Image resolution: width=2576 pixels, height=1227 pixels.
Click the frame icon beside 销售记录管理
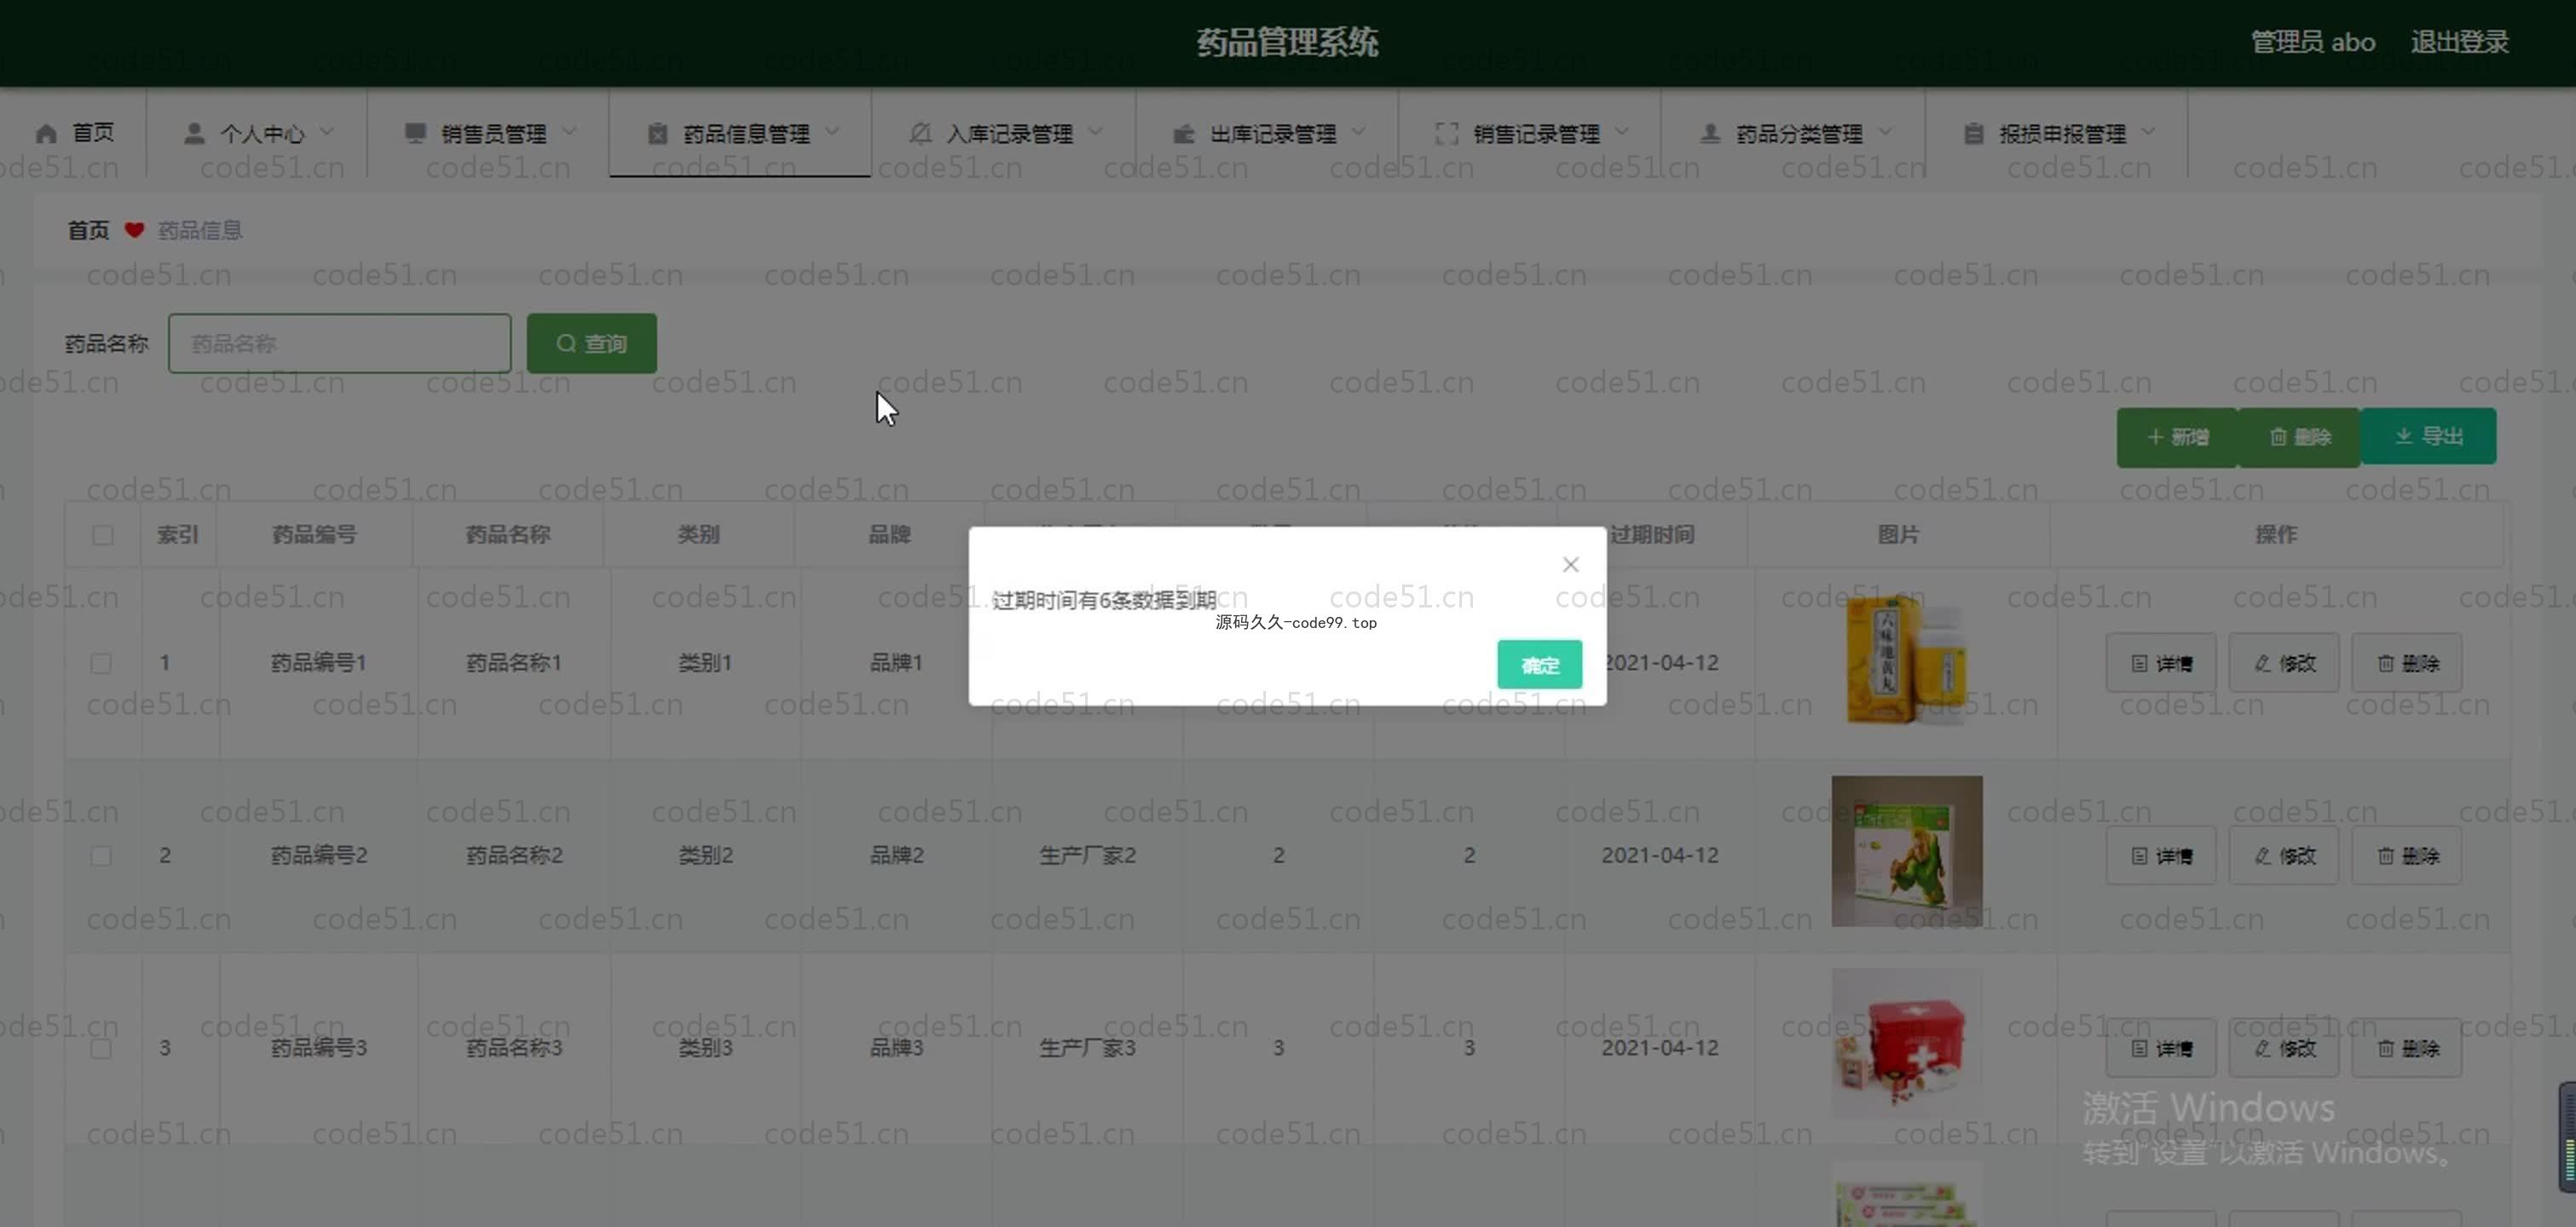[1447, 134]
